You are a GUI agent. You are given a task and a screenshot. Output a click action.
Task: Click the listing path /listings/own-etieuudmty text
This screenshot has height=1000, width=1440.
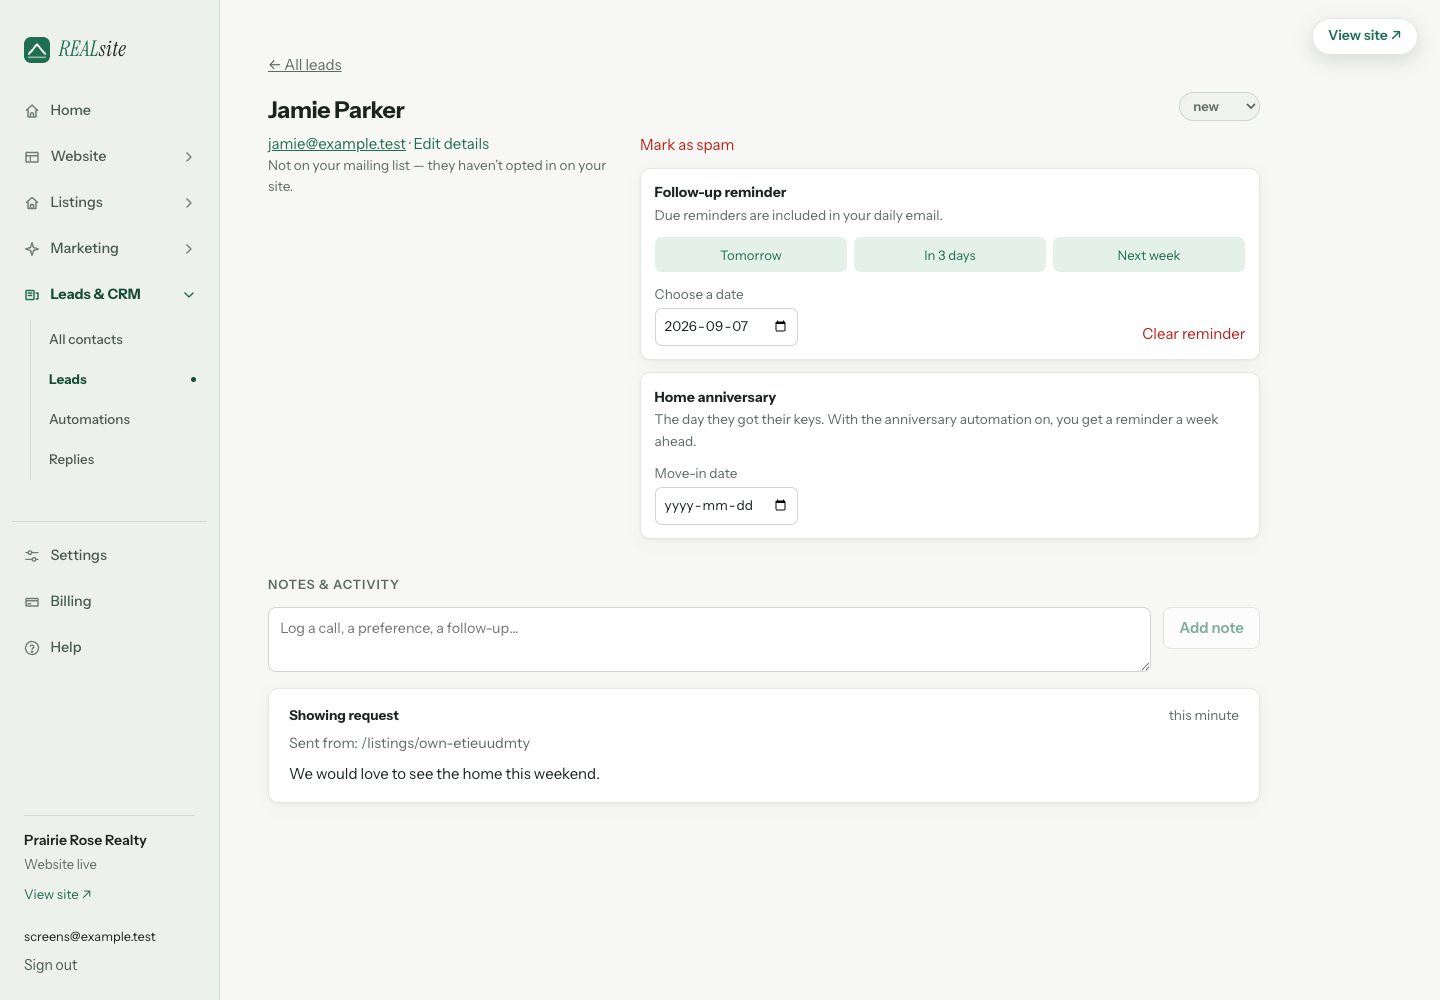click(446, 744)
